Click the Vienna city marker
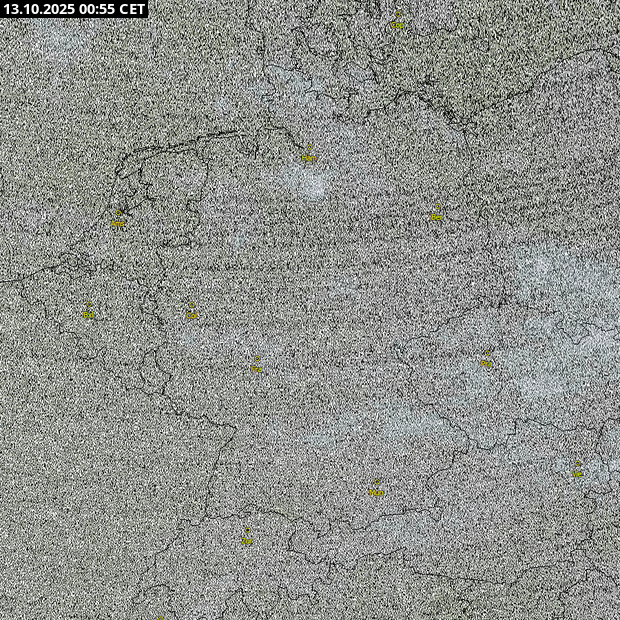The height and width of the screenshot is (620, 620). click(x=577, y=471)
